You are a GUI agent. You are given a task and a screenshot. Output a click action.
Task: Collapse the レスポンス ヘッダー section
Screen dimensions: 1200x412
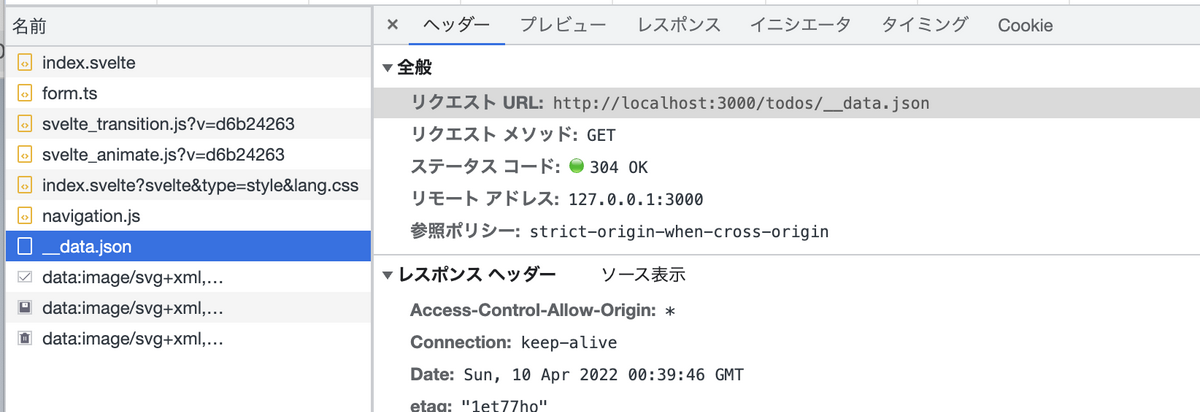click(388, 275)
